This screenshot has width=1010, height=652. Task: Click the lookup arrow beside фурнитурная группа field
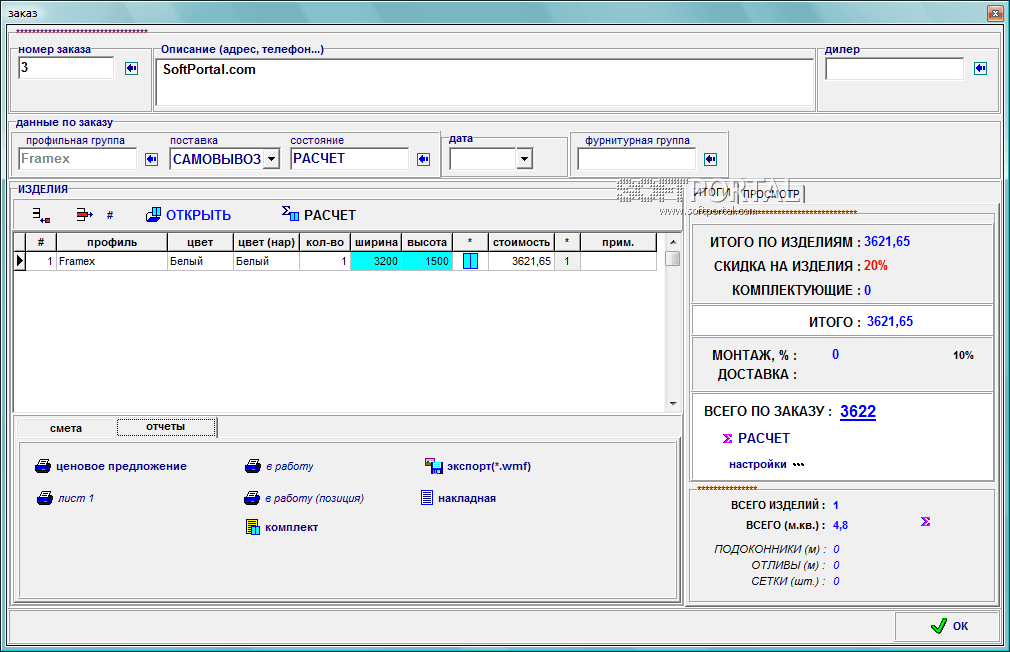[x=710, y=159]
